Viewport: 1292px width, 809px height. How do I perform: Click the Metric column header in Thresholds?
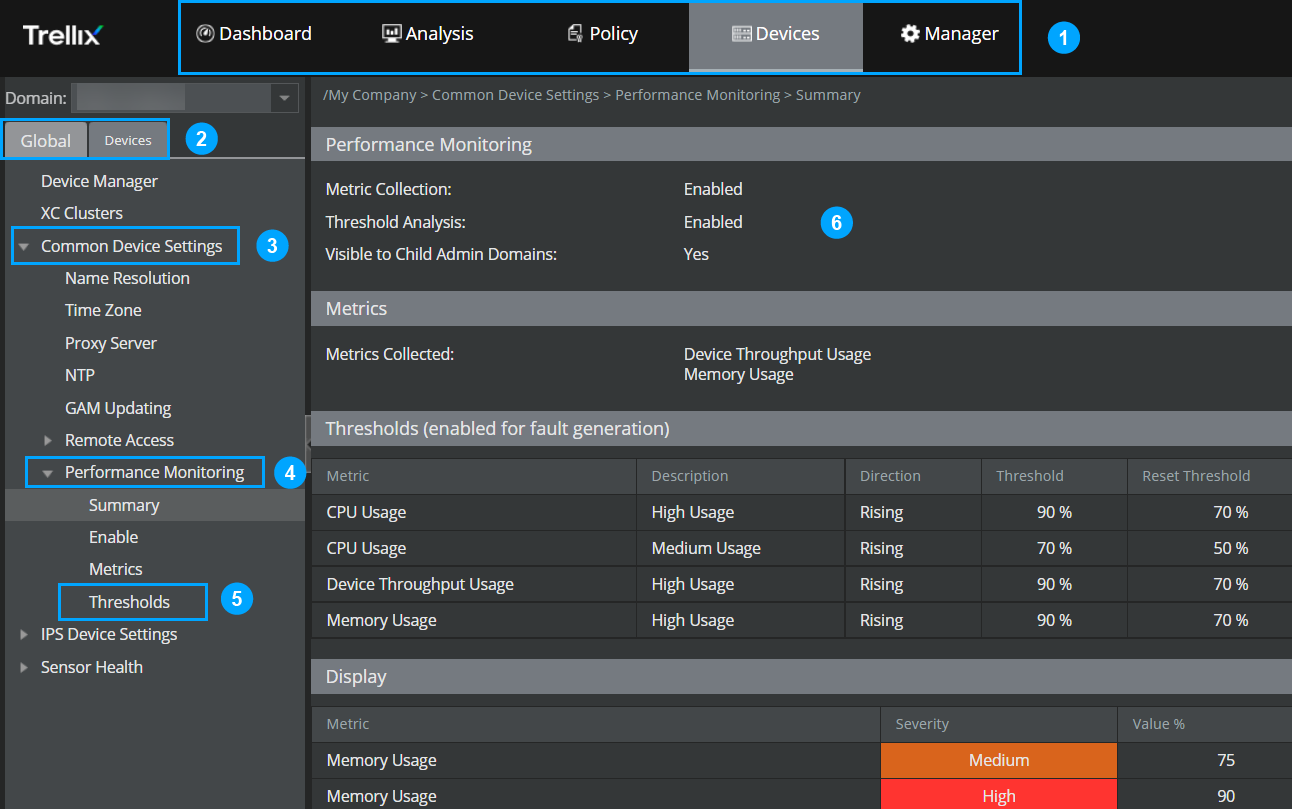point(474,477)
